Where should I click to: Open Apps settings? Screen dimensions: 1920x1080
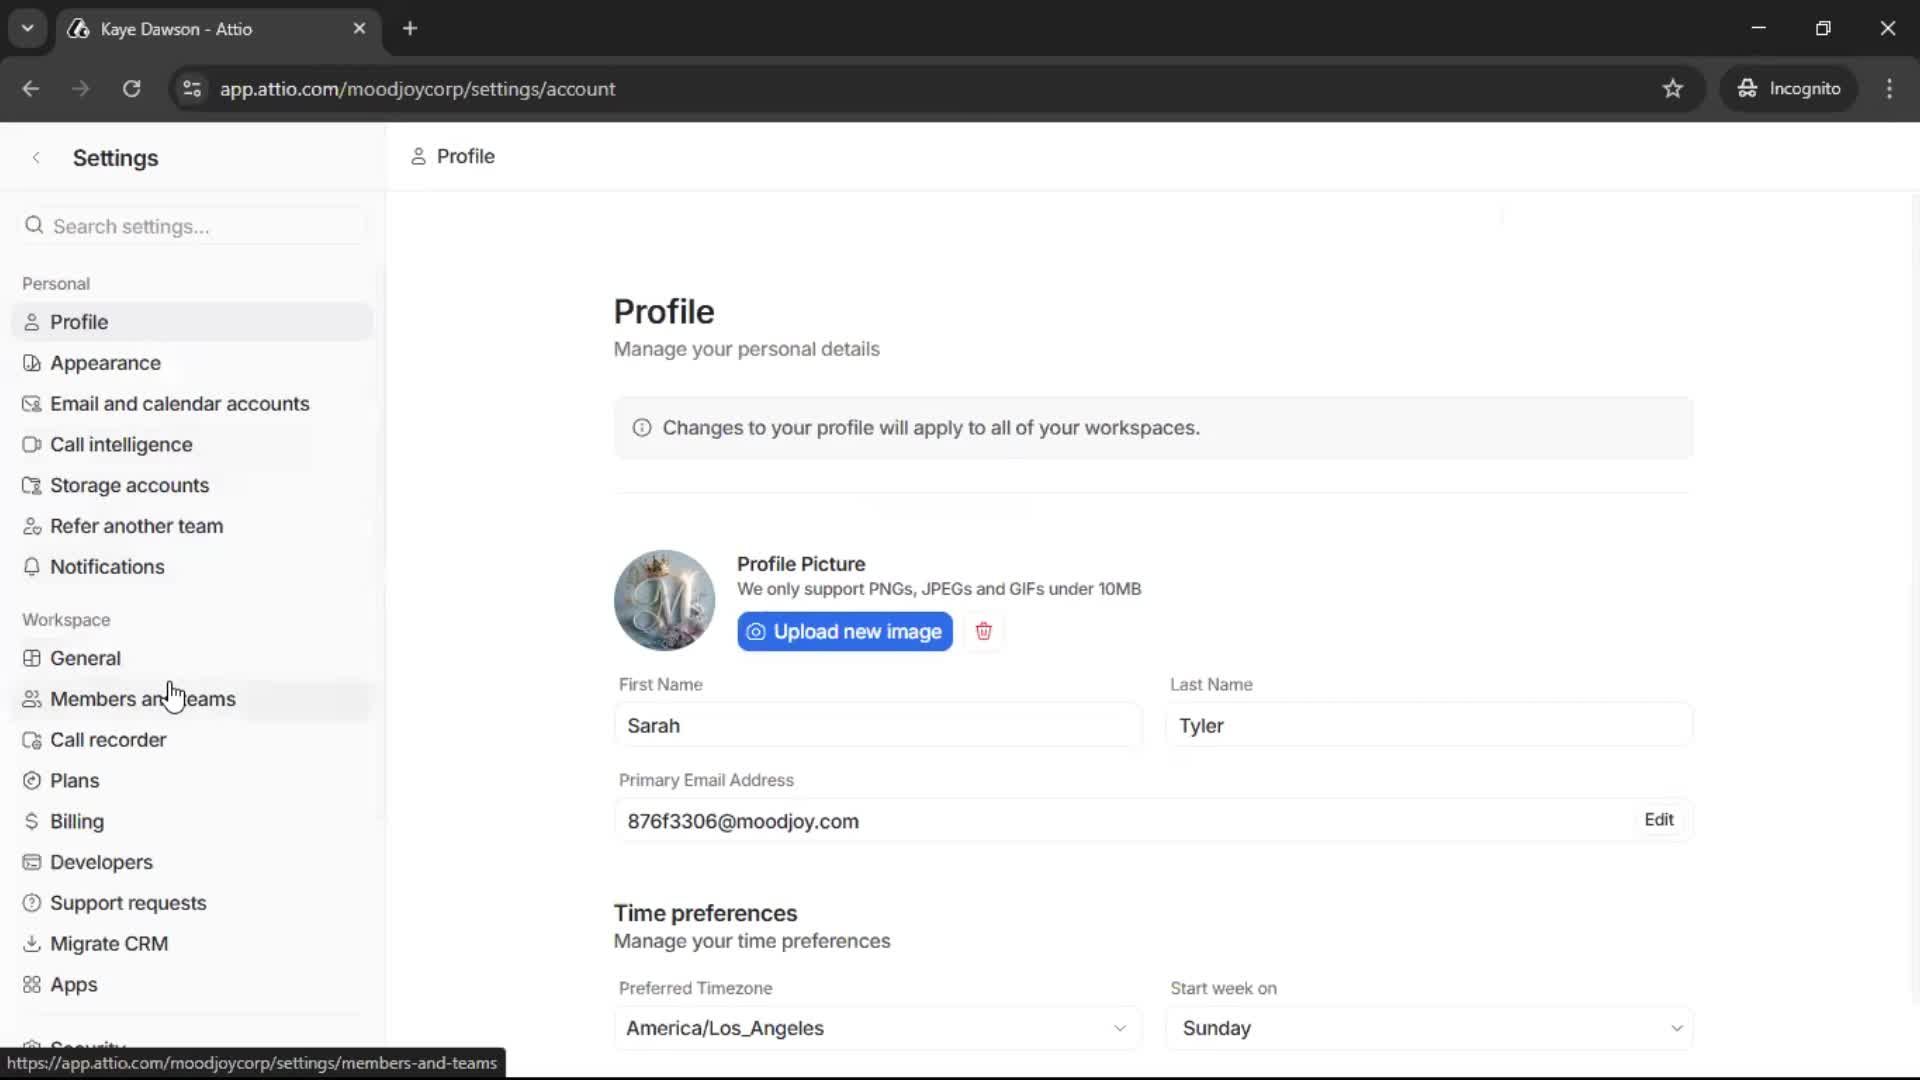coord(73,984)
